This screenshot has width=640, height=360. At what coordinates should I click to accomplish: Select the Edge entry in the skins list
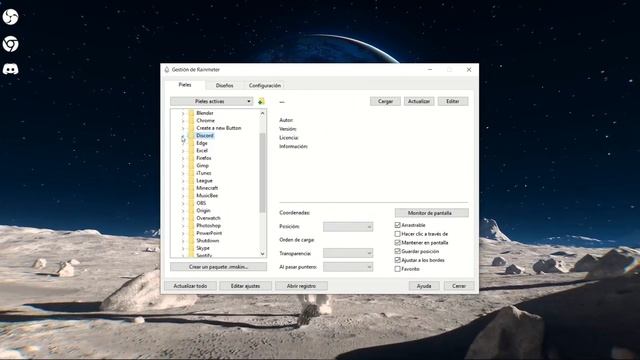pos(202,143)
